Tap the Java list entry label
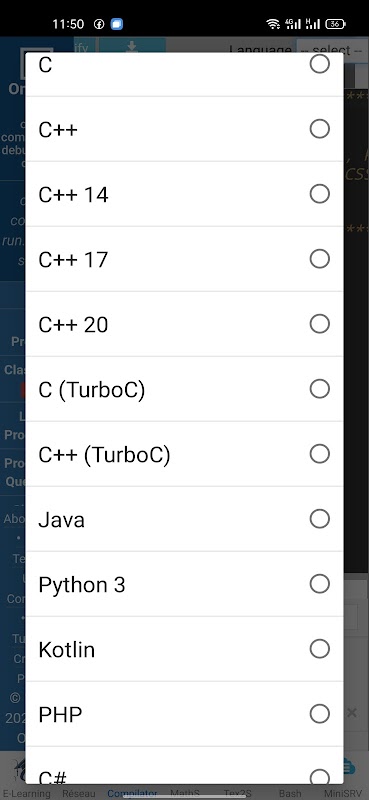The height and width of the screenshot is (800, 369). (x=61, y=520)
